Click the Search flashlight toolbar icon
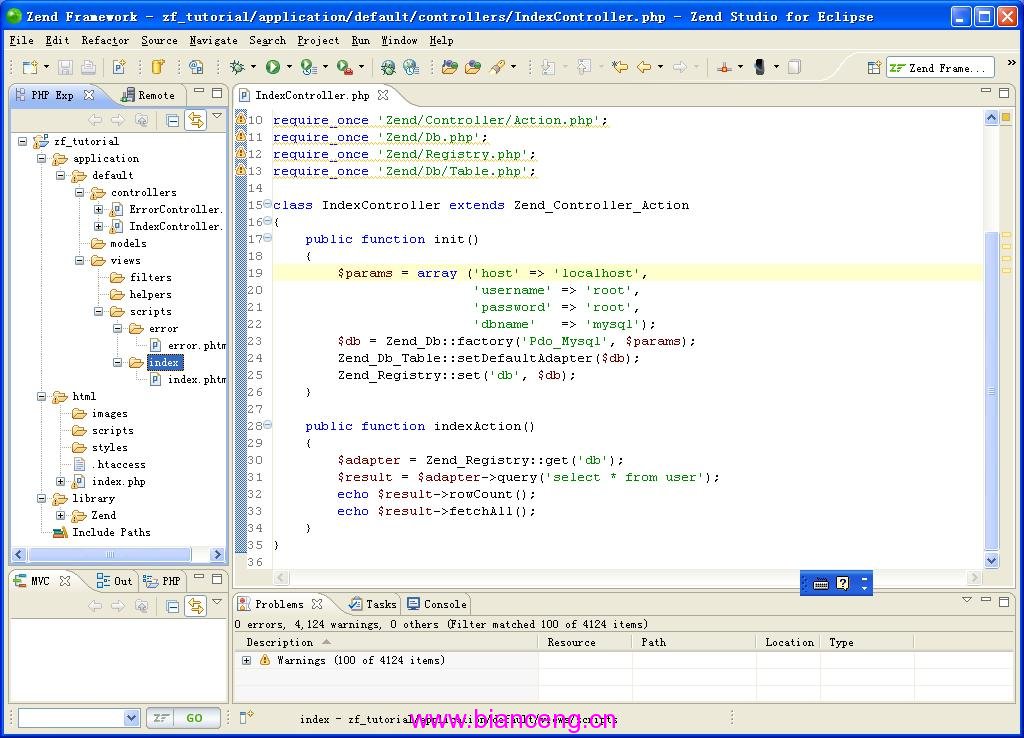The height and width of the screenshot is (738, 1024). point(498,67)
